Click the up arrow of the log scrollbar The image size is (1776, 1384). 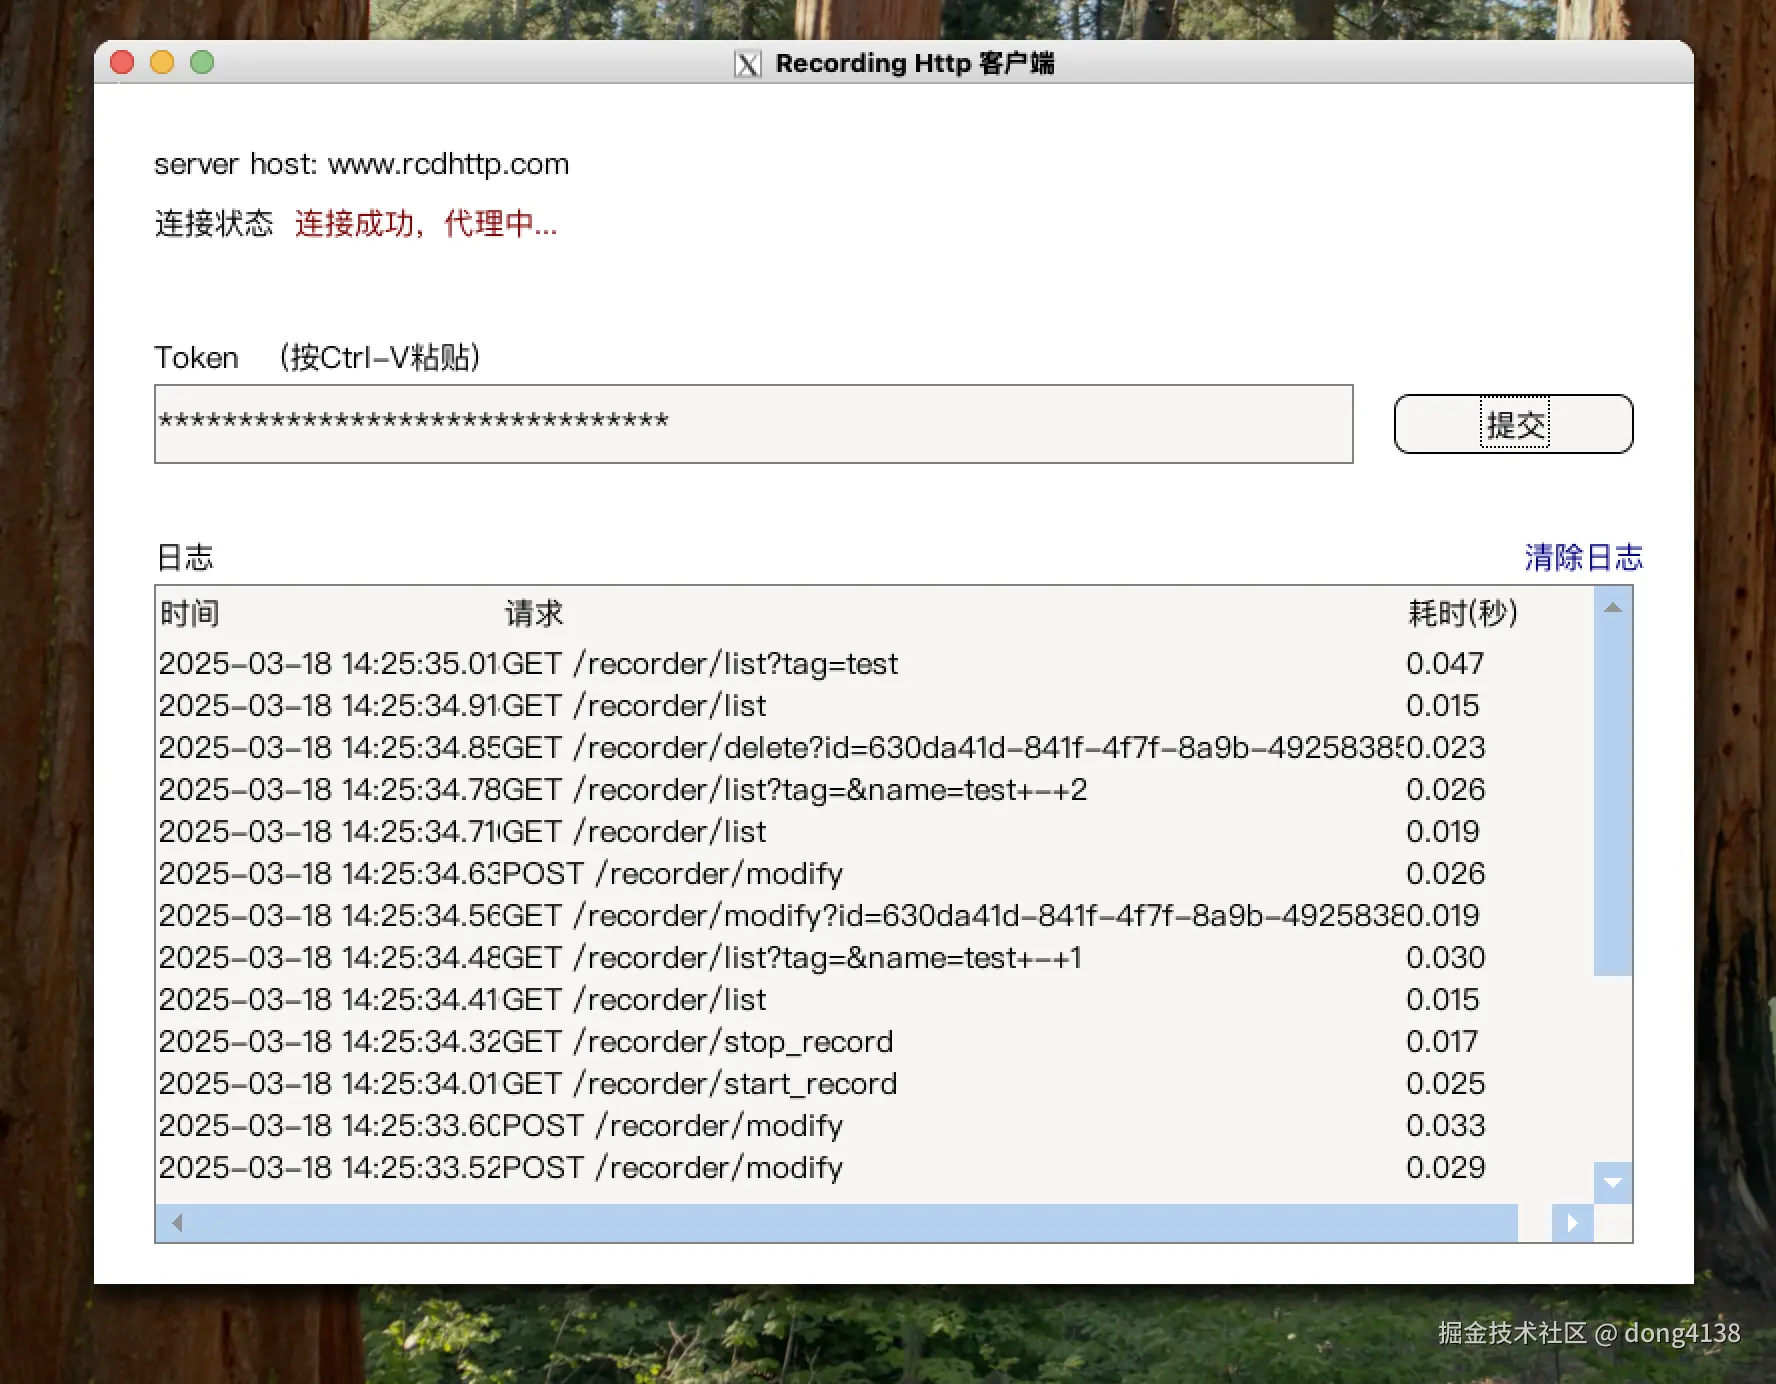point(1612,605)
